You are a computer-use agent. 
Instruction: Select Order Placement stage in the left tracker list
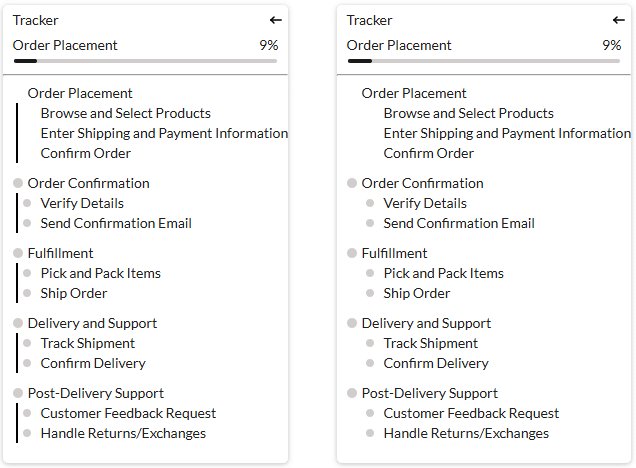(x=80, y=93)
